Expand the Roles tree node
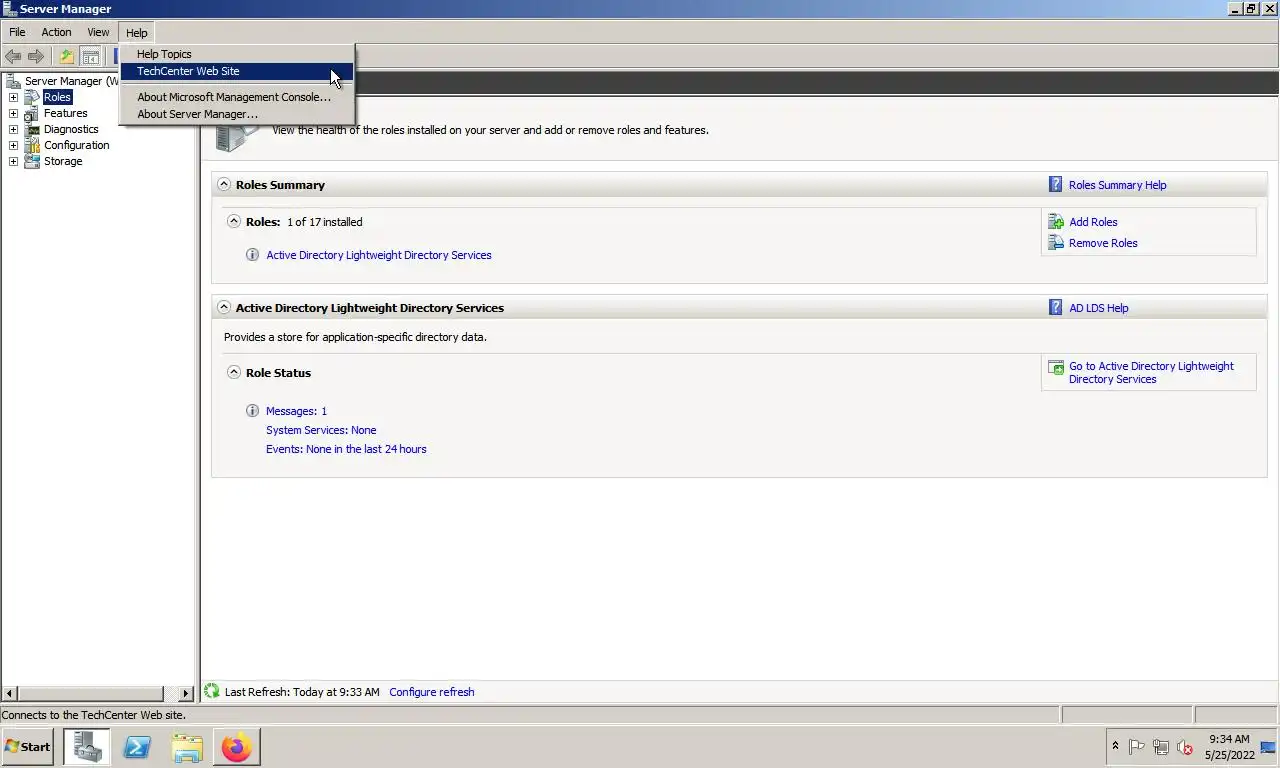The width and height of the screenshot is (1280, 768). point(13,97)
